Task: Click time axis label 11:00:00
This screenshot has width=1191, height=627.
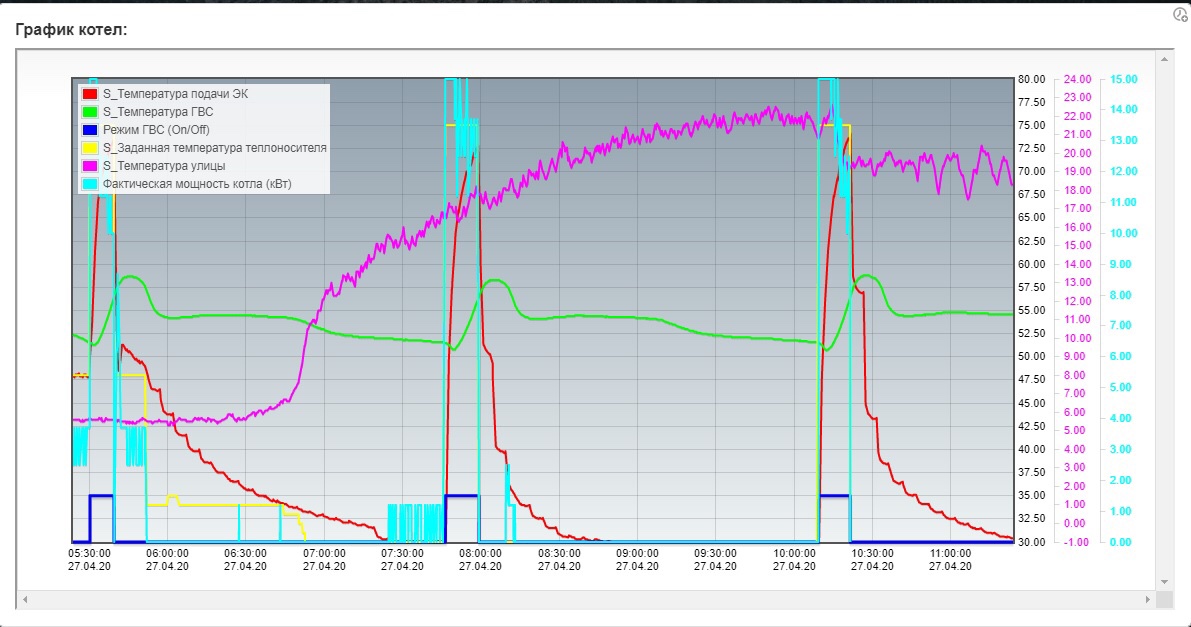Action: point(950,553)
